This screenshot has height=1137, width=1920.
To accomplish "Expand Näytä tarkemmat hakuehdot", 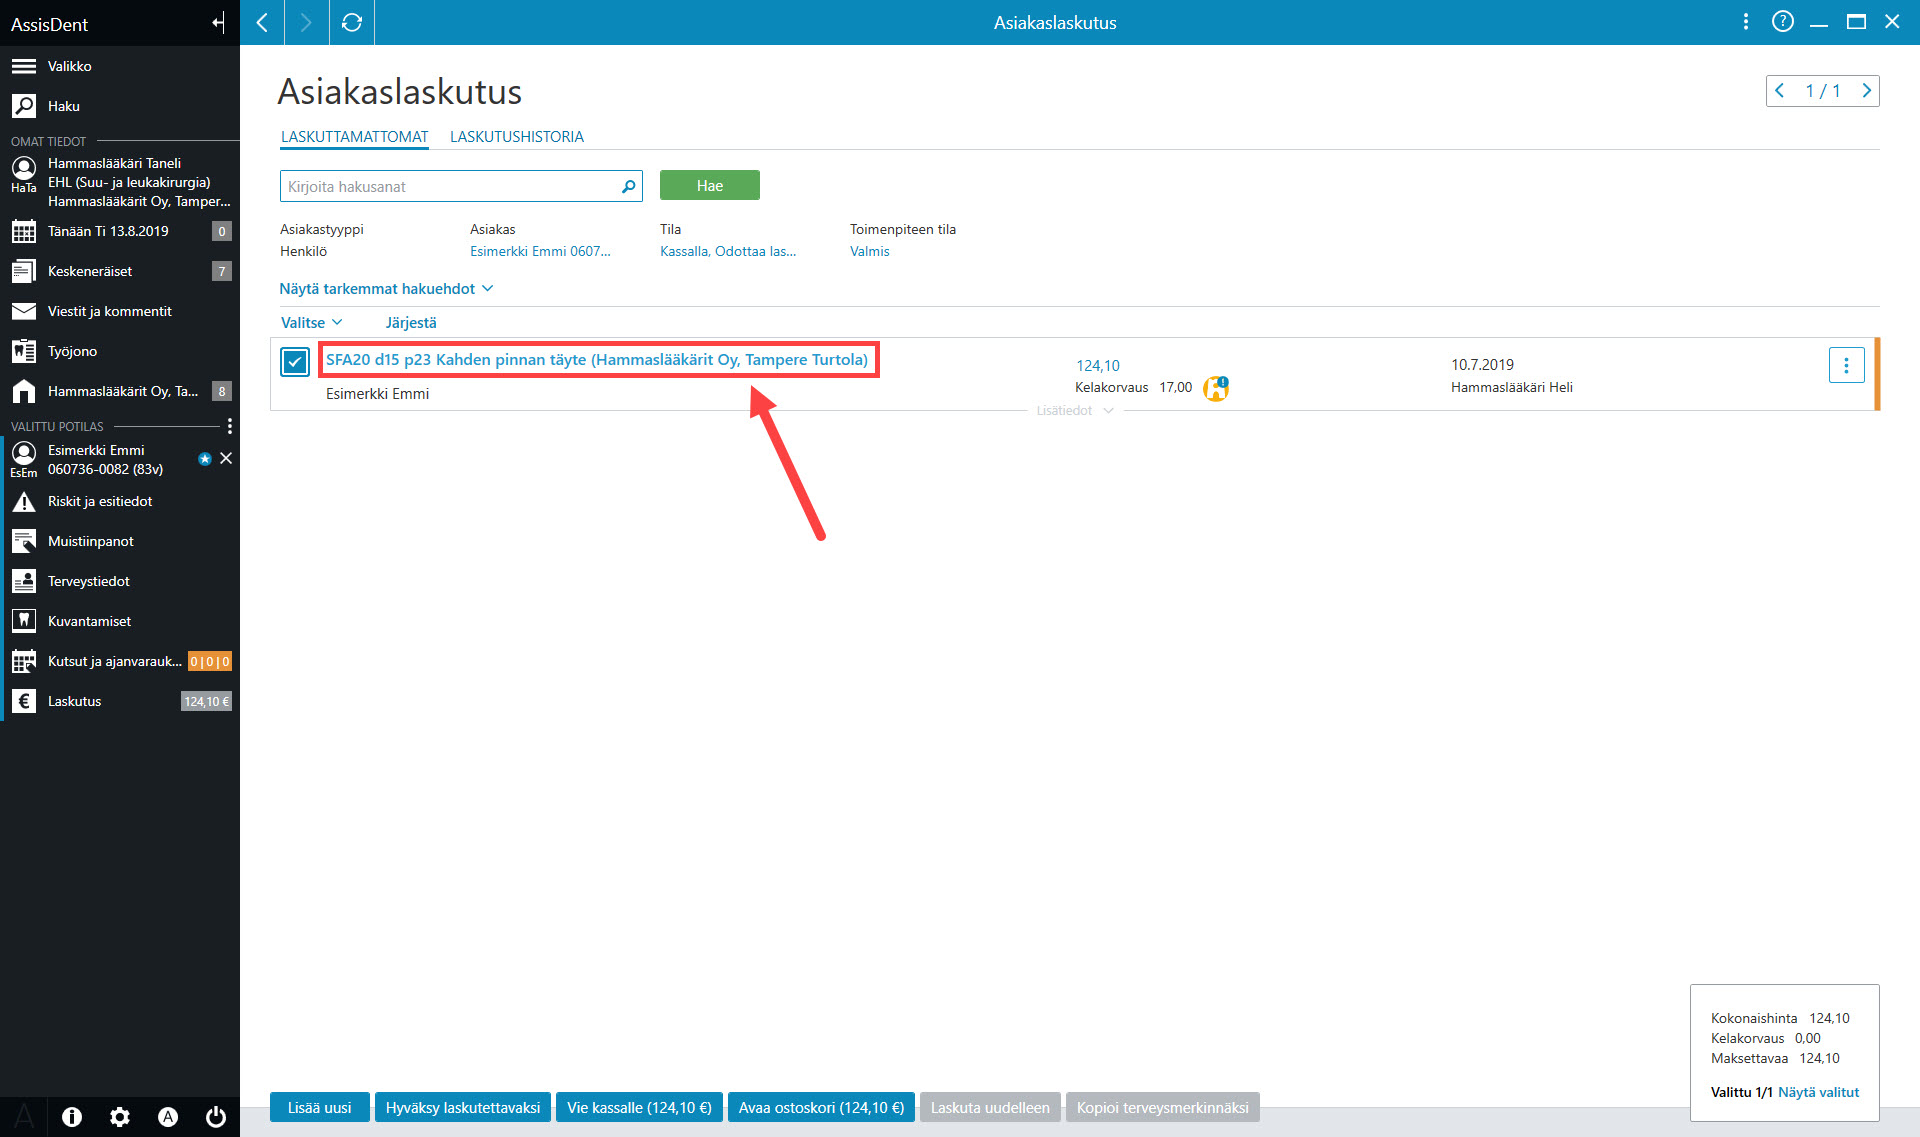I will (x=386, y=289).
